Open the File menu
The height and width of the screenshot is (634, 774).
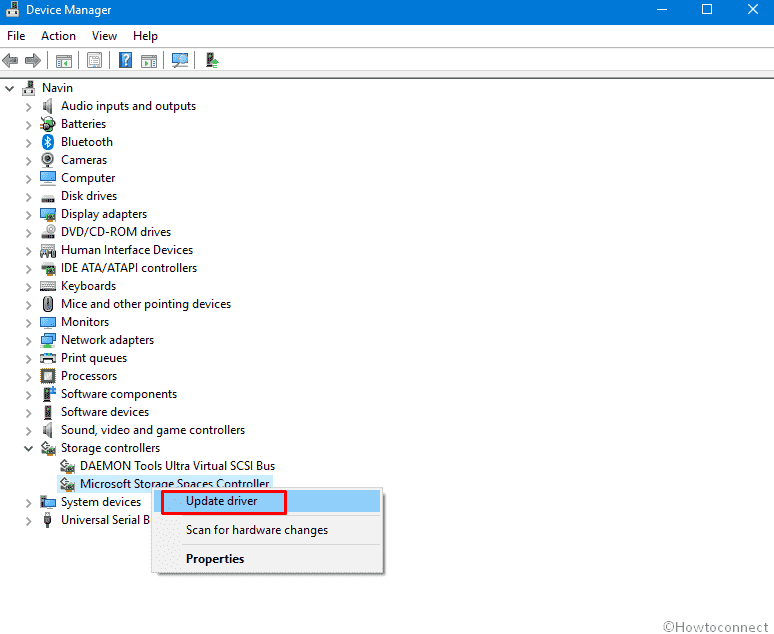click(x=16, y=36)
